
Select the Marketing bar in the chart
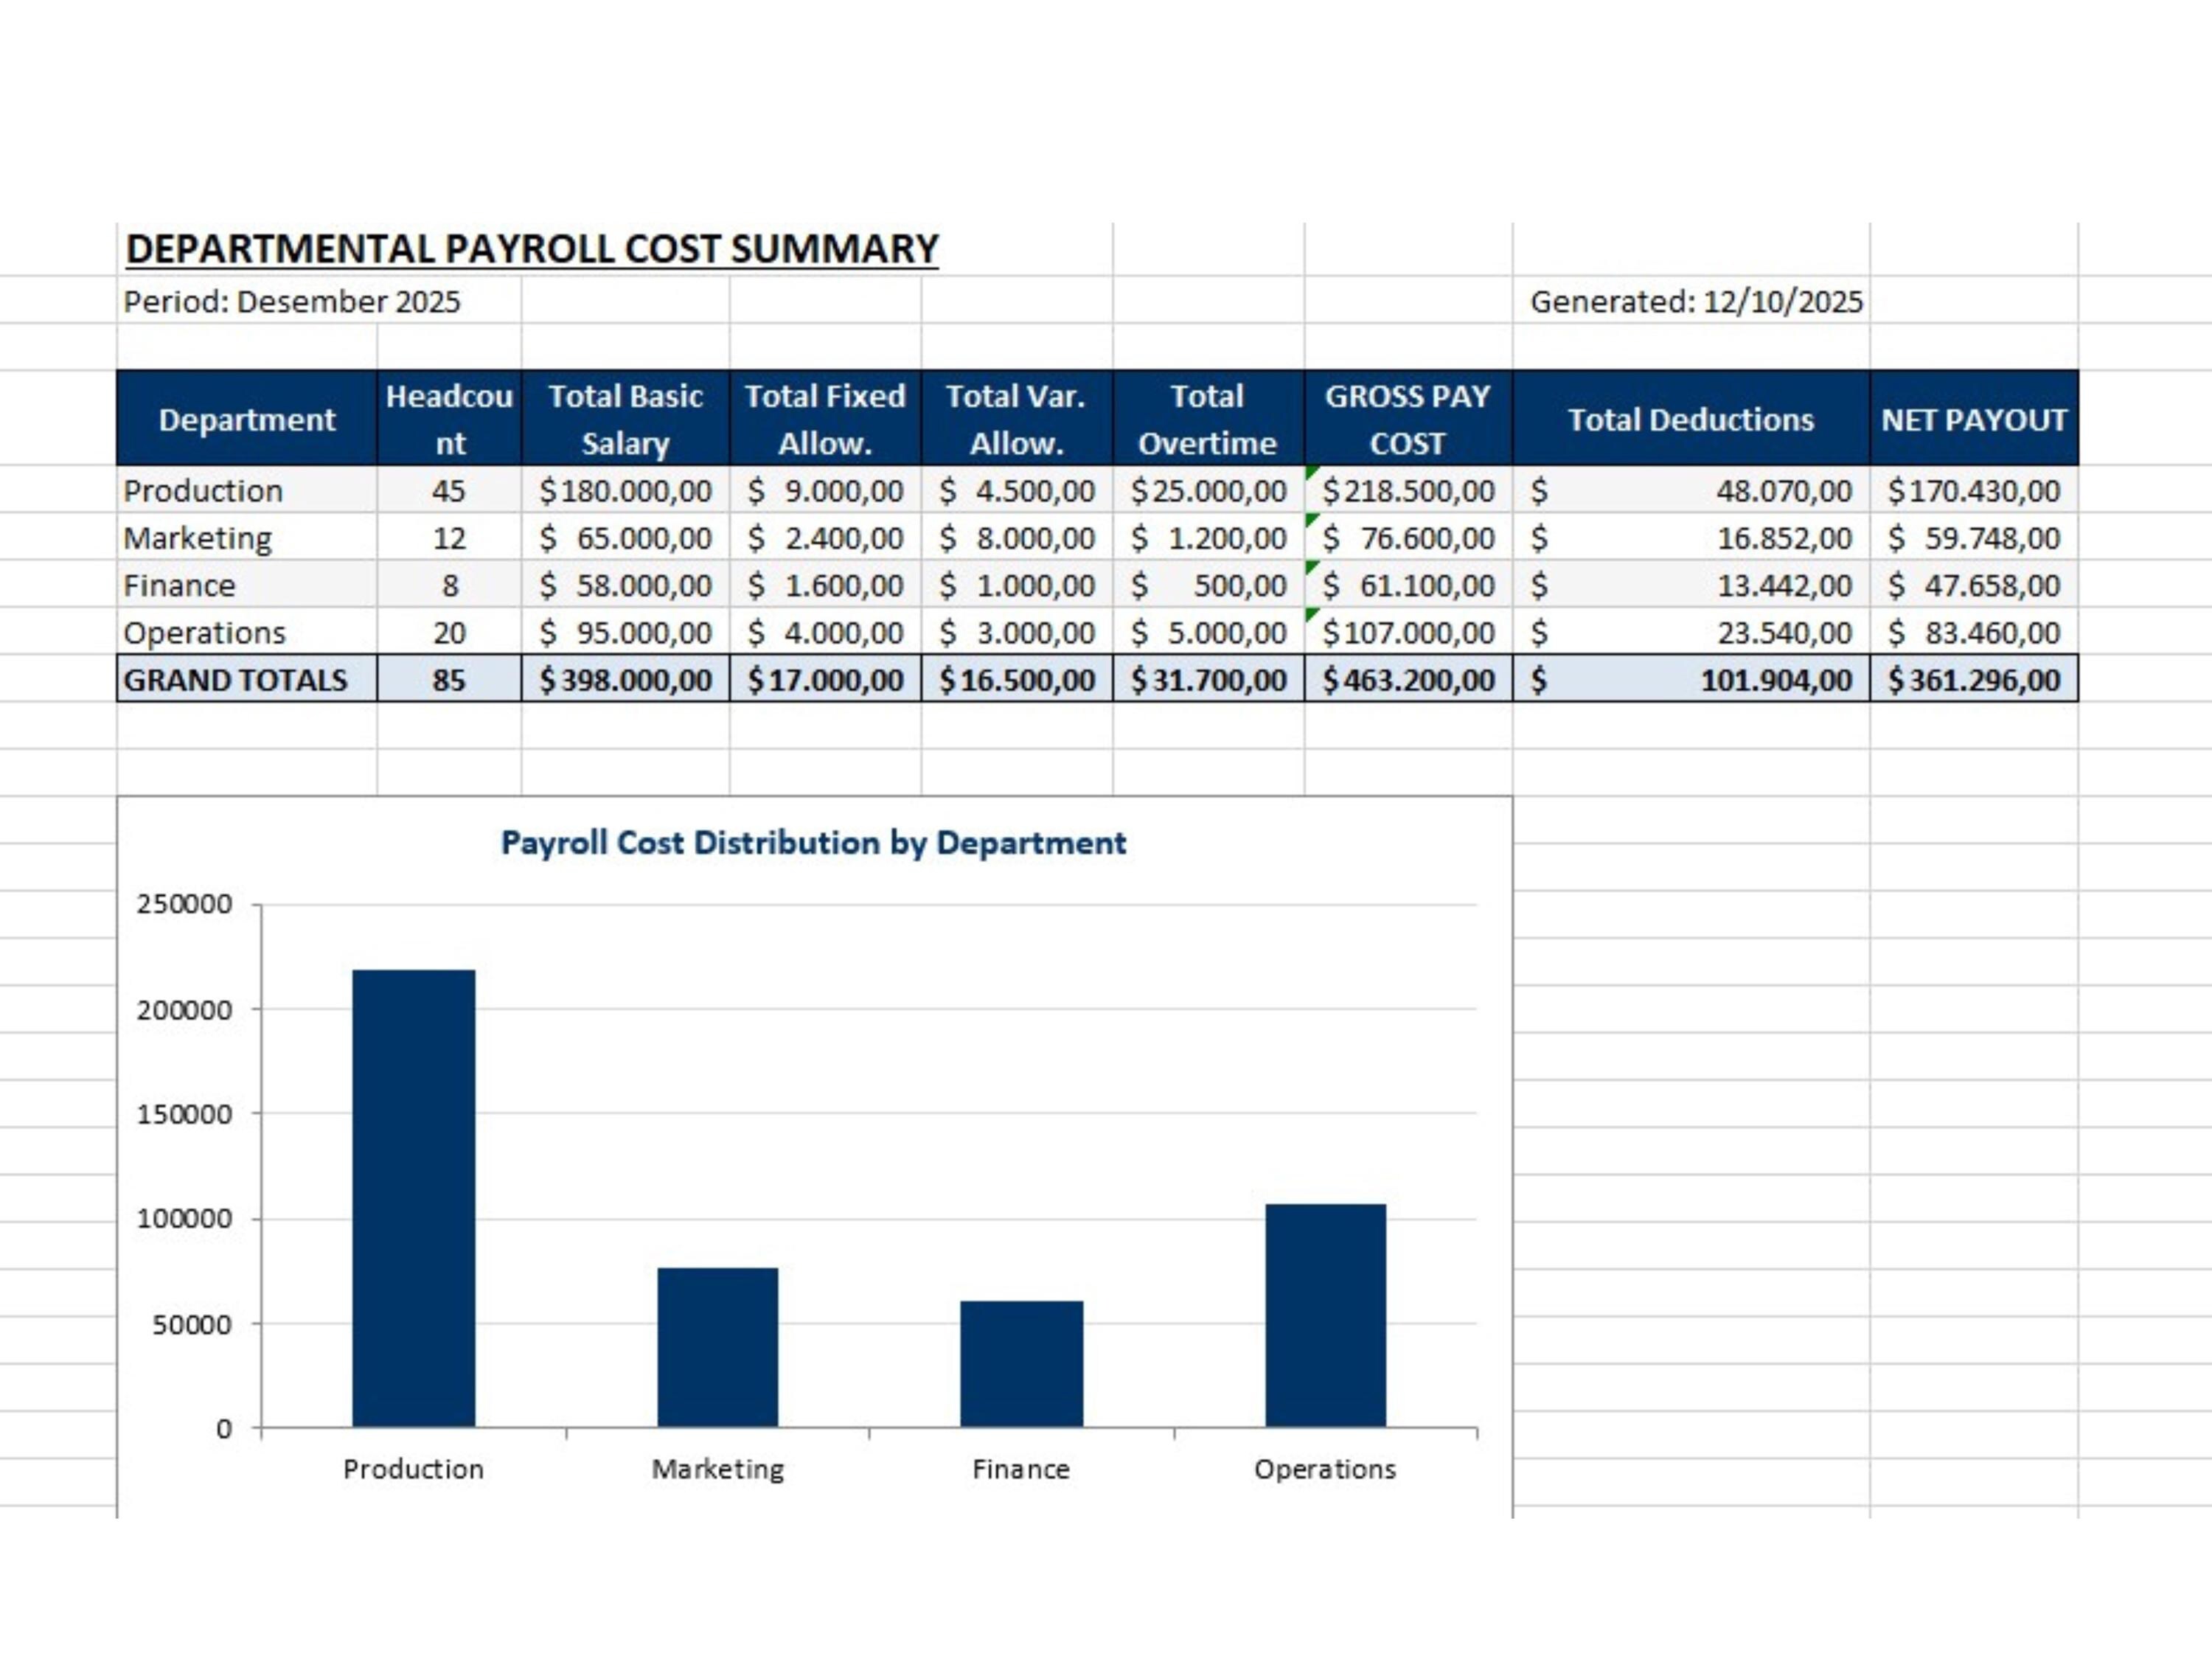click(718, 1347)
